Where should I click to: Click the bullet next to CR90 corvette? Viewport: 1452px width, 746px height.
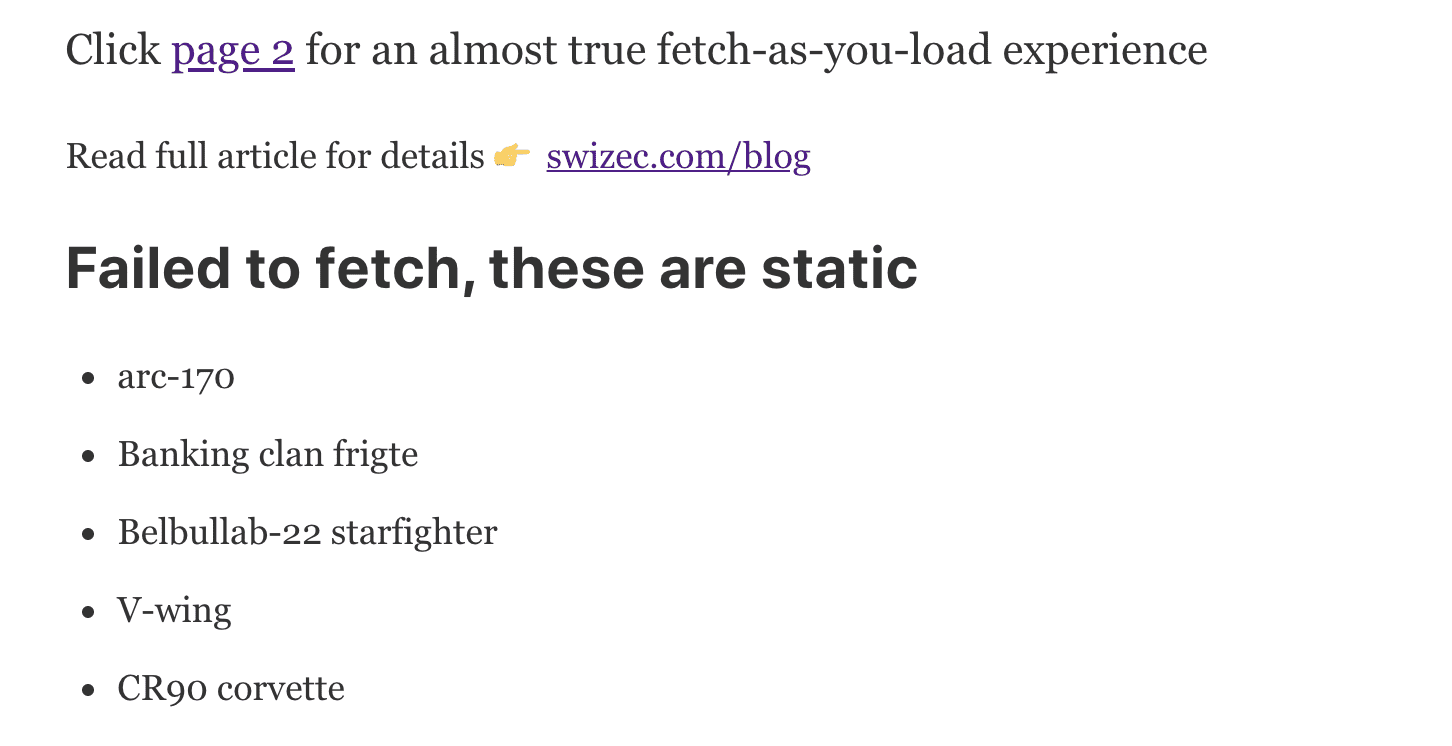click(89, 690)
